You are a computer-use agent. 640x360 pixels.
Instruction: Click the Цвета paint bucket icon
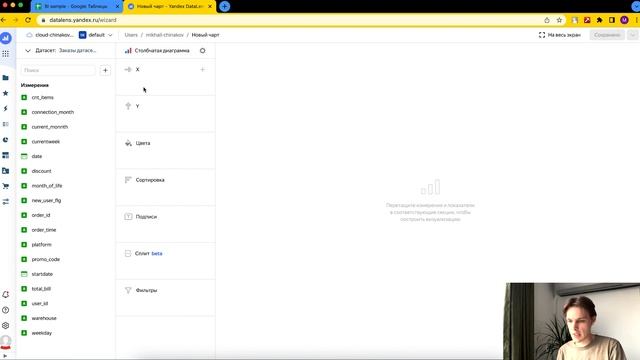coord(128,143)
